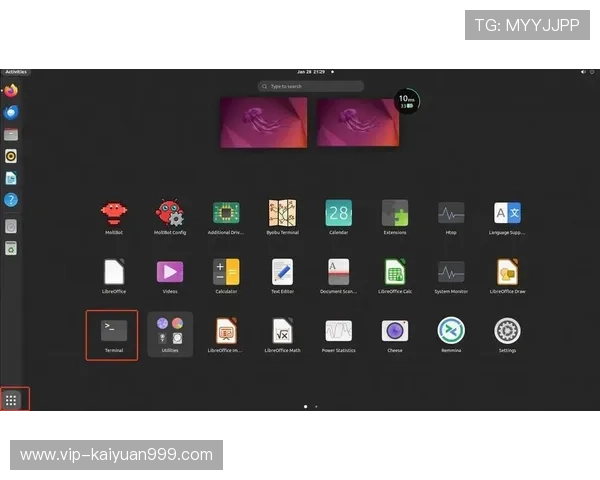Click the Show Applications grid button
This screenshot has height=480, width=600.
pos(11,400)
